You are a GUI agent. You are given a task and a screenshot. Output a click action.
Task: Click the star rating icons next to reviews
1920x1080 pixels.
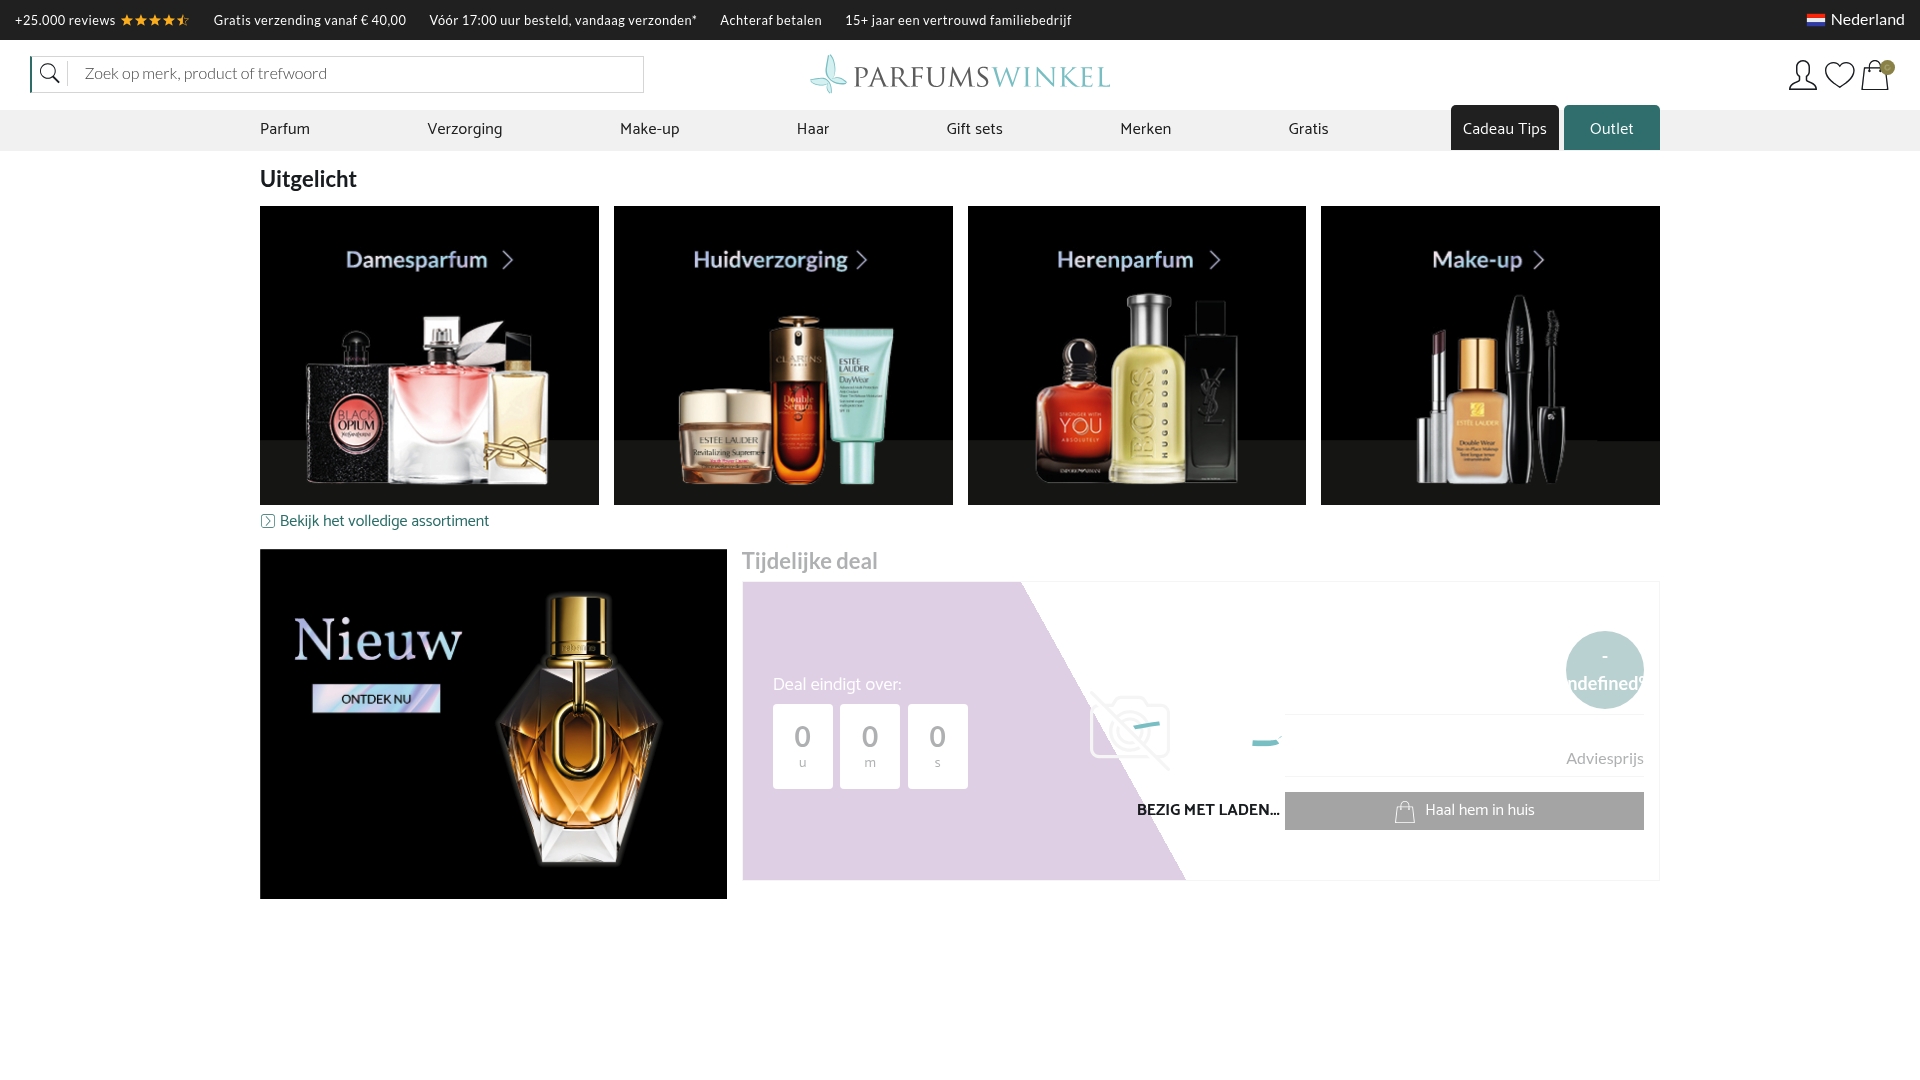(155, 19)
